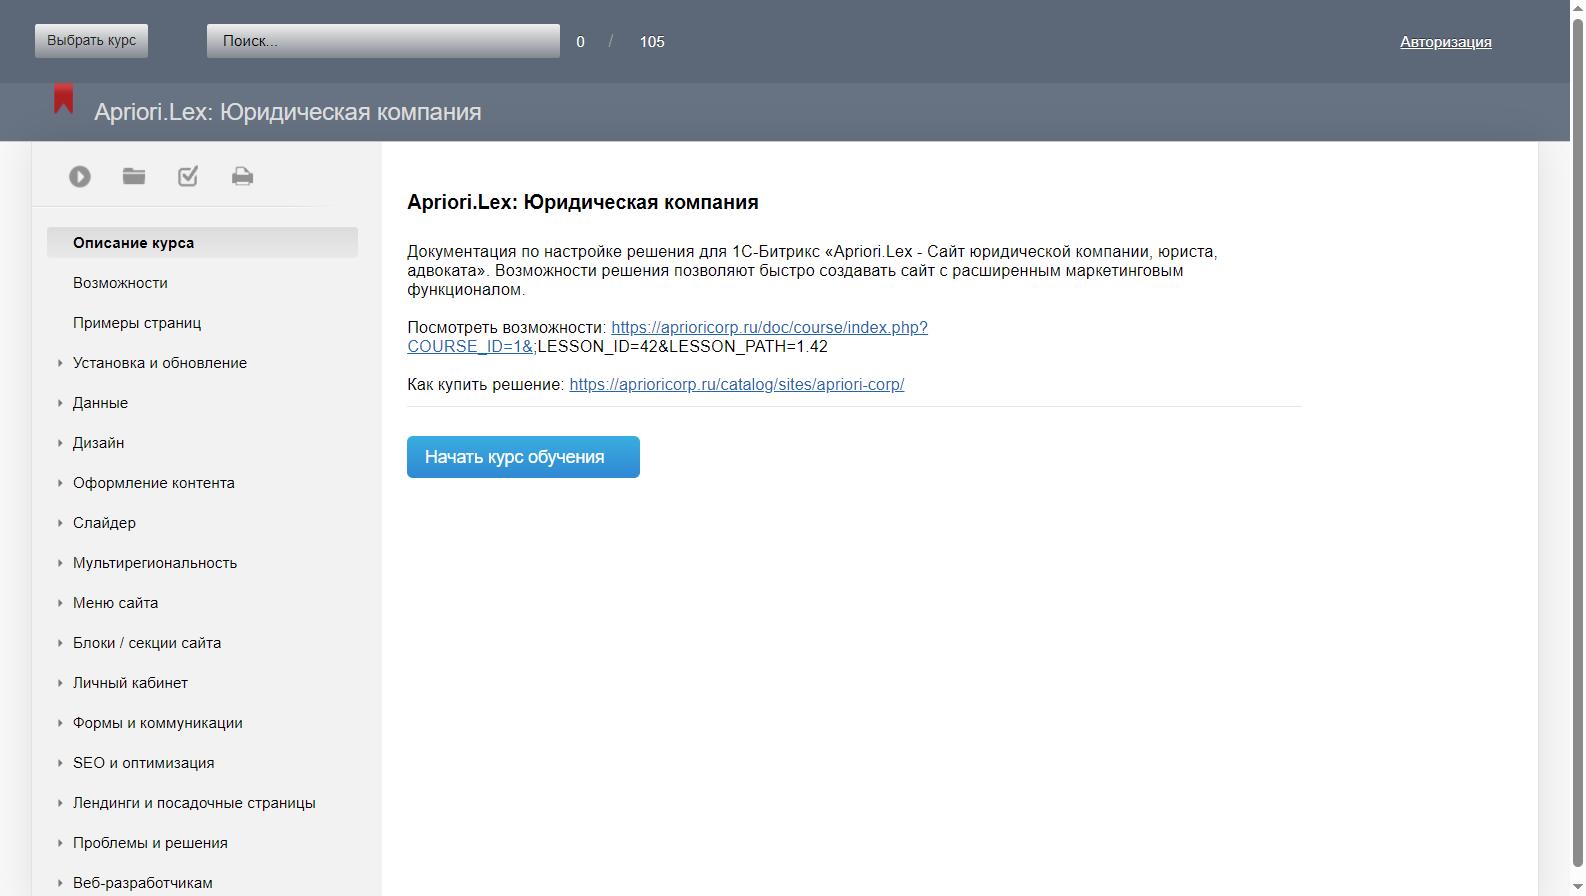Open Примеры страниц in sidebar
Screen dimensions: 1586x896
tap(137, 323)
